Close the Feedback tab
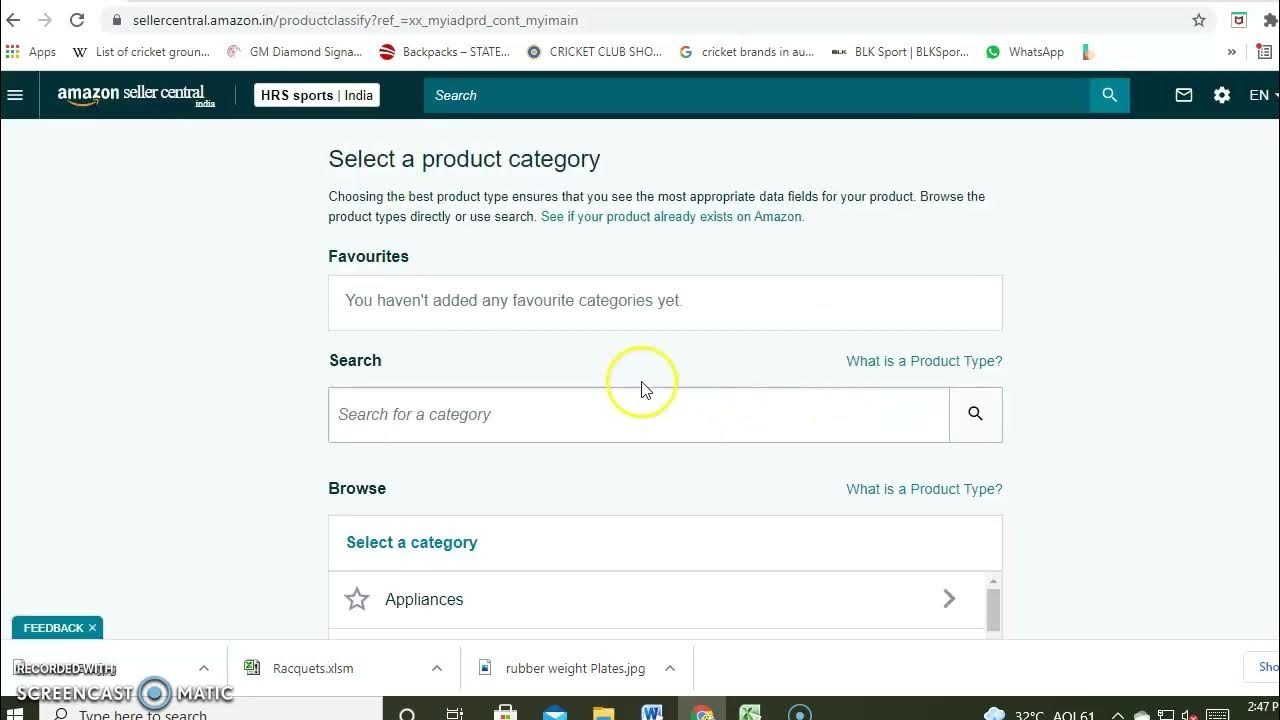The width and height of the screenshot is (1280, 720). pyautogui.click(x=92, y=628)
